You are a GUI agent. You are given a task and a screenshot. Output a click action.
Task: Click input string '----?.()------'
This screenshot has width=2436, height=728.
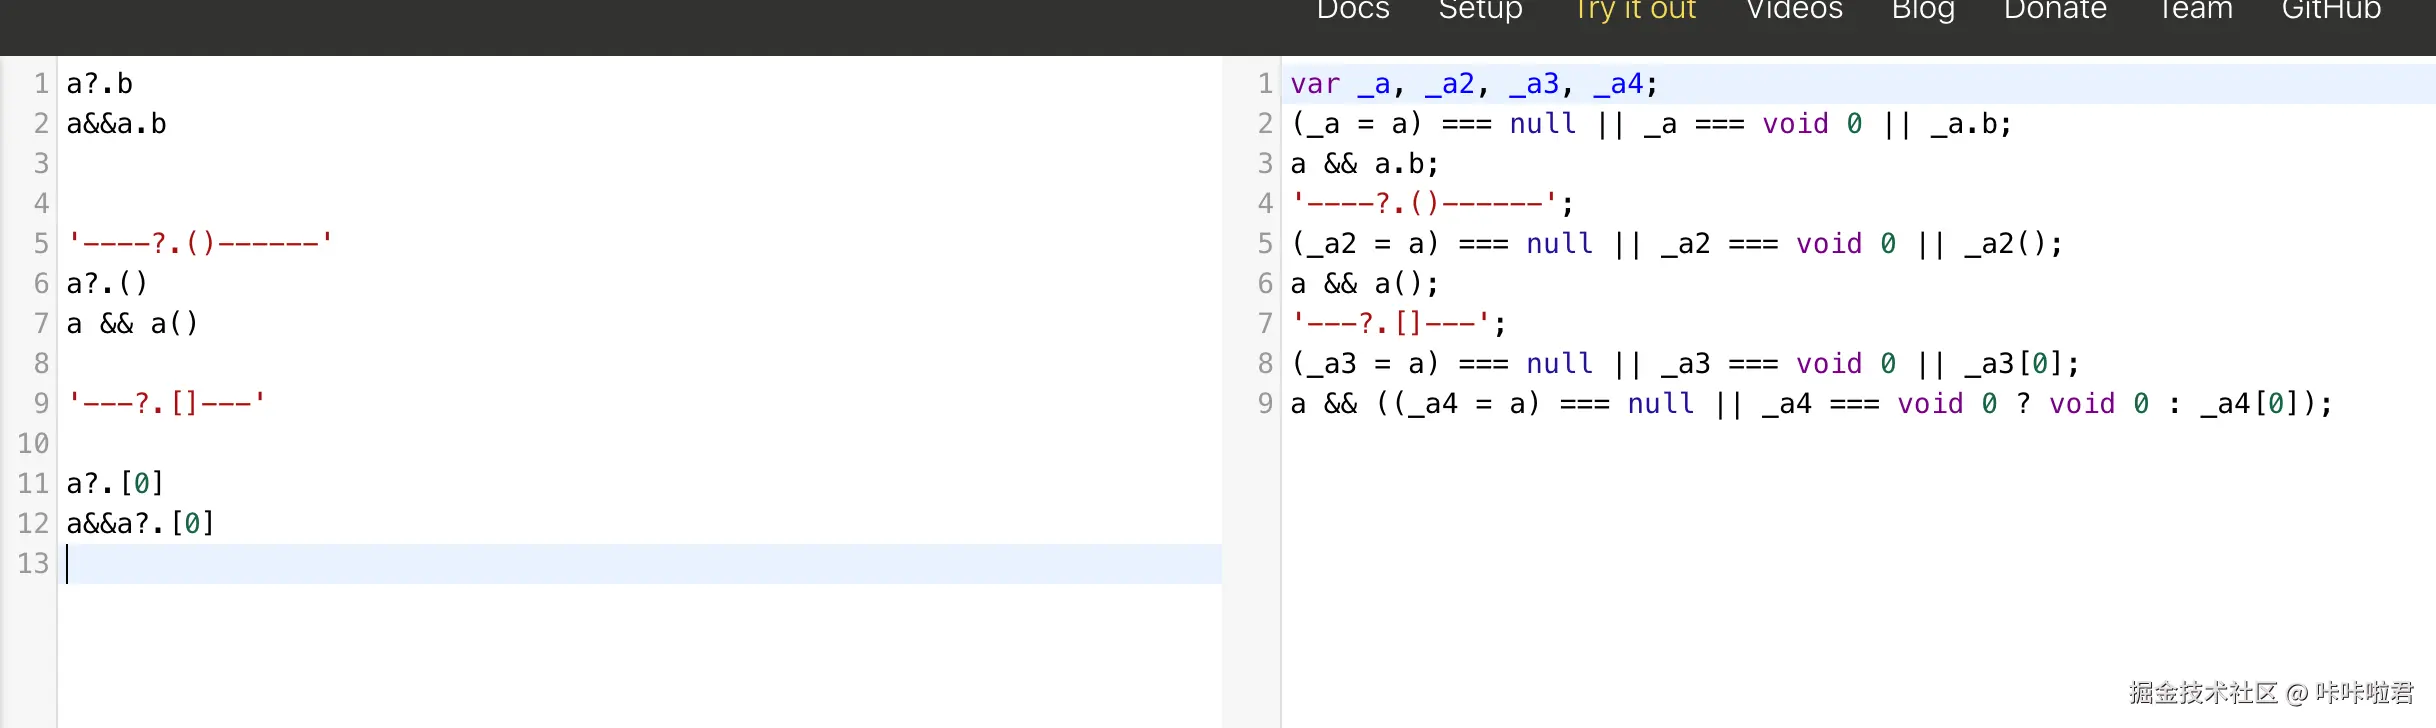(200, 243)
